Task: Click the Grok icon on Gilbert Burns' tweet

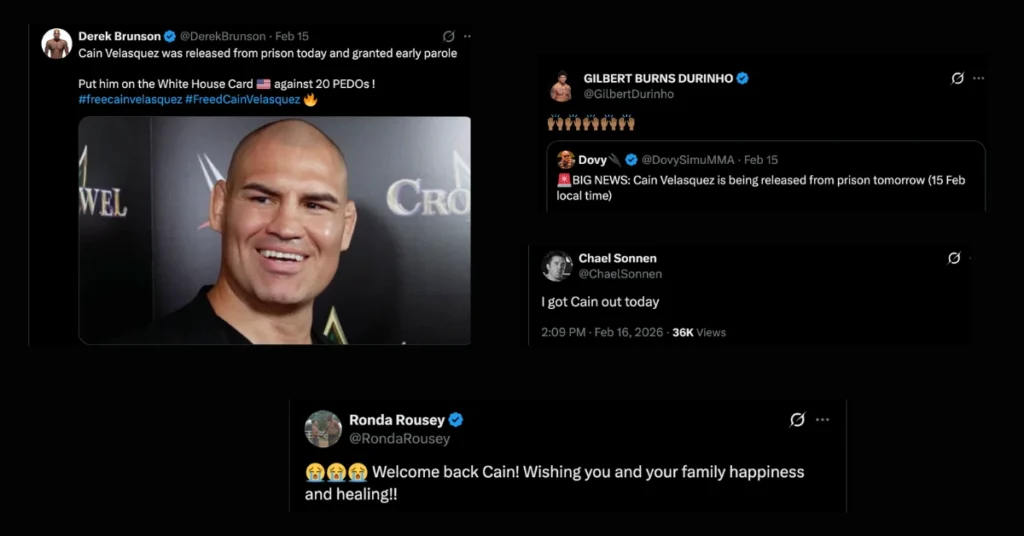Action: tap(957, 78)
